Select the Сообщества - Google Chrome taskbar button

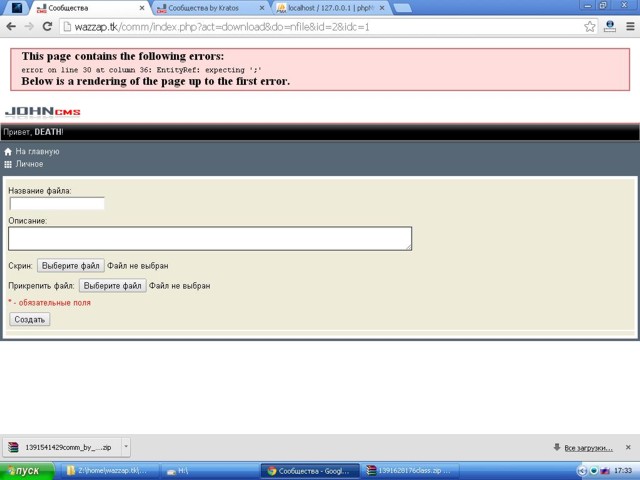[x=310, y=471]
